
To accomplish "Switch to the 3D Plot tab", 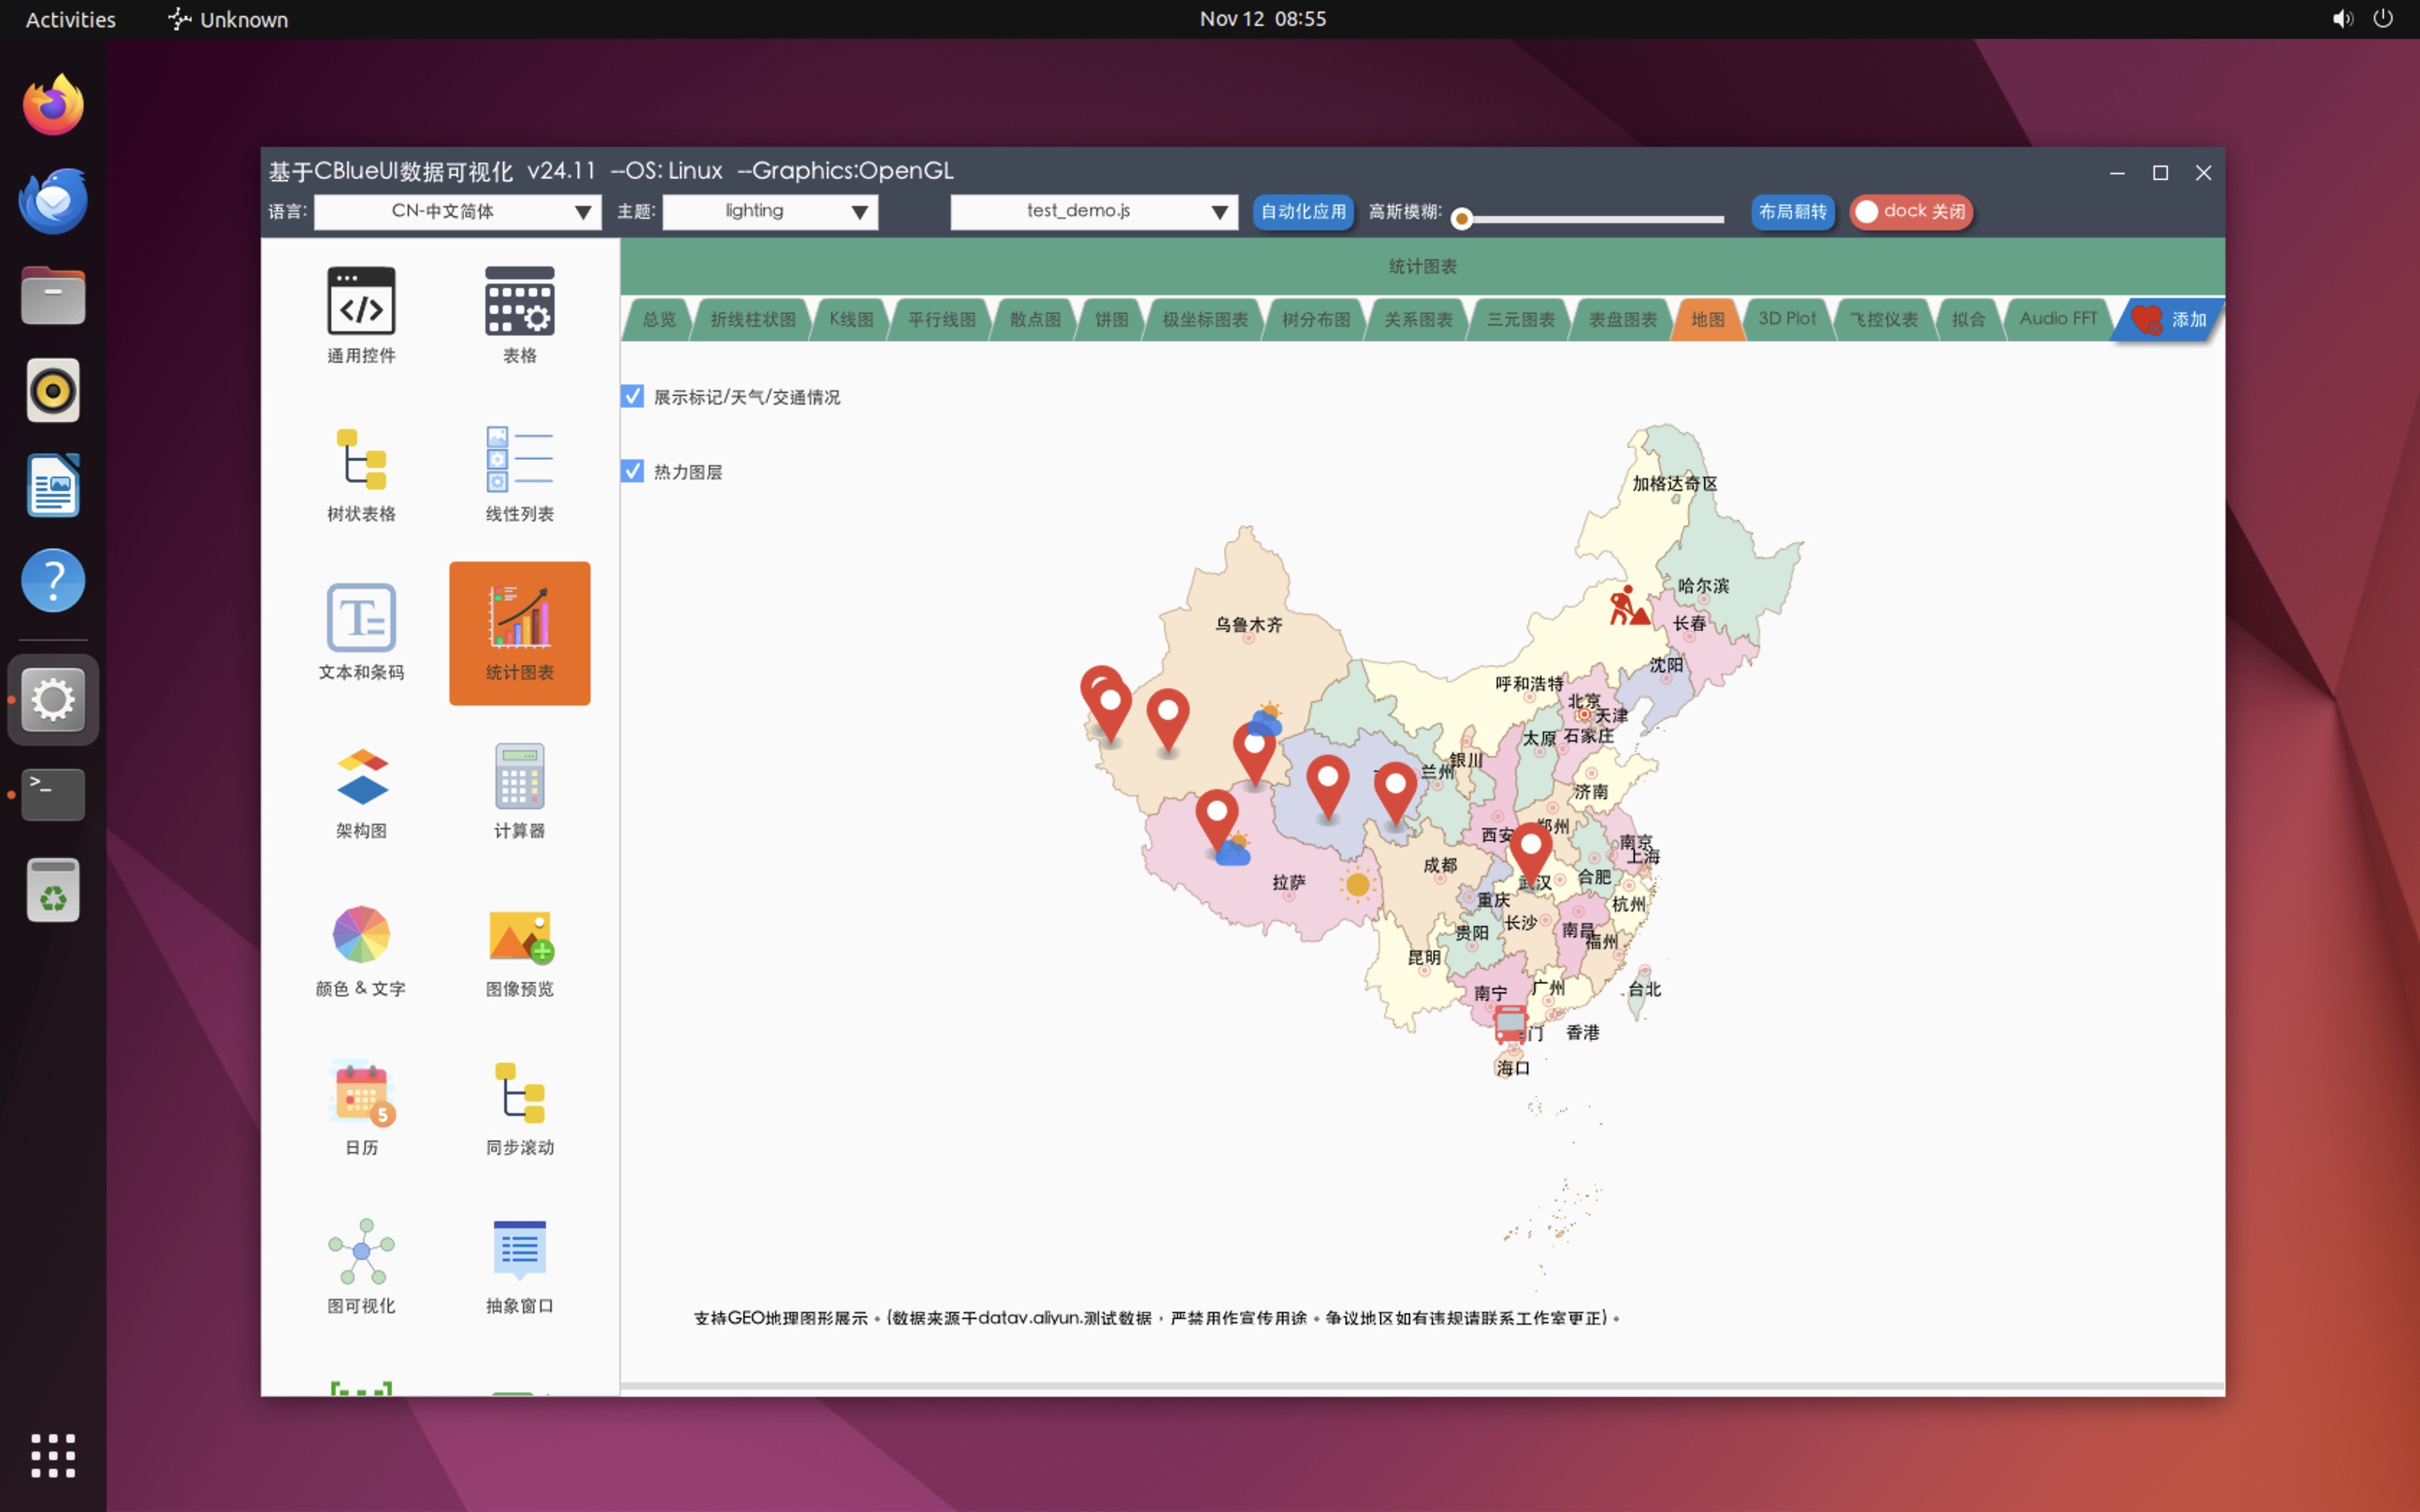I will tap(1787, 319).
